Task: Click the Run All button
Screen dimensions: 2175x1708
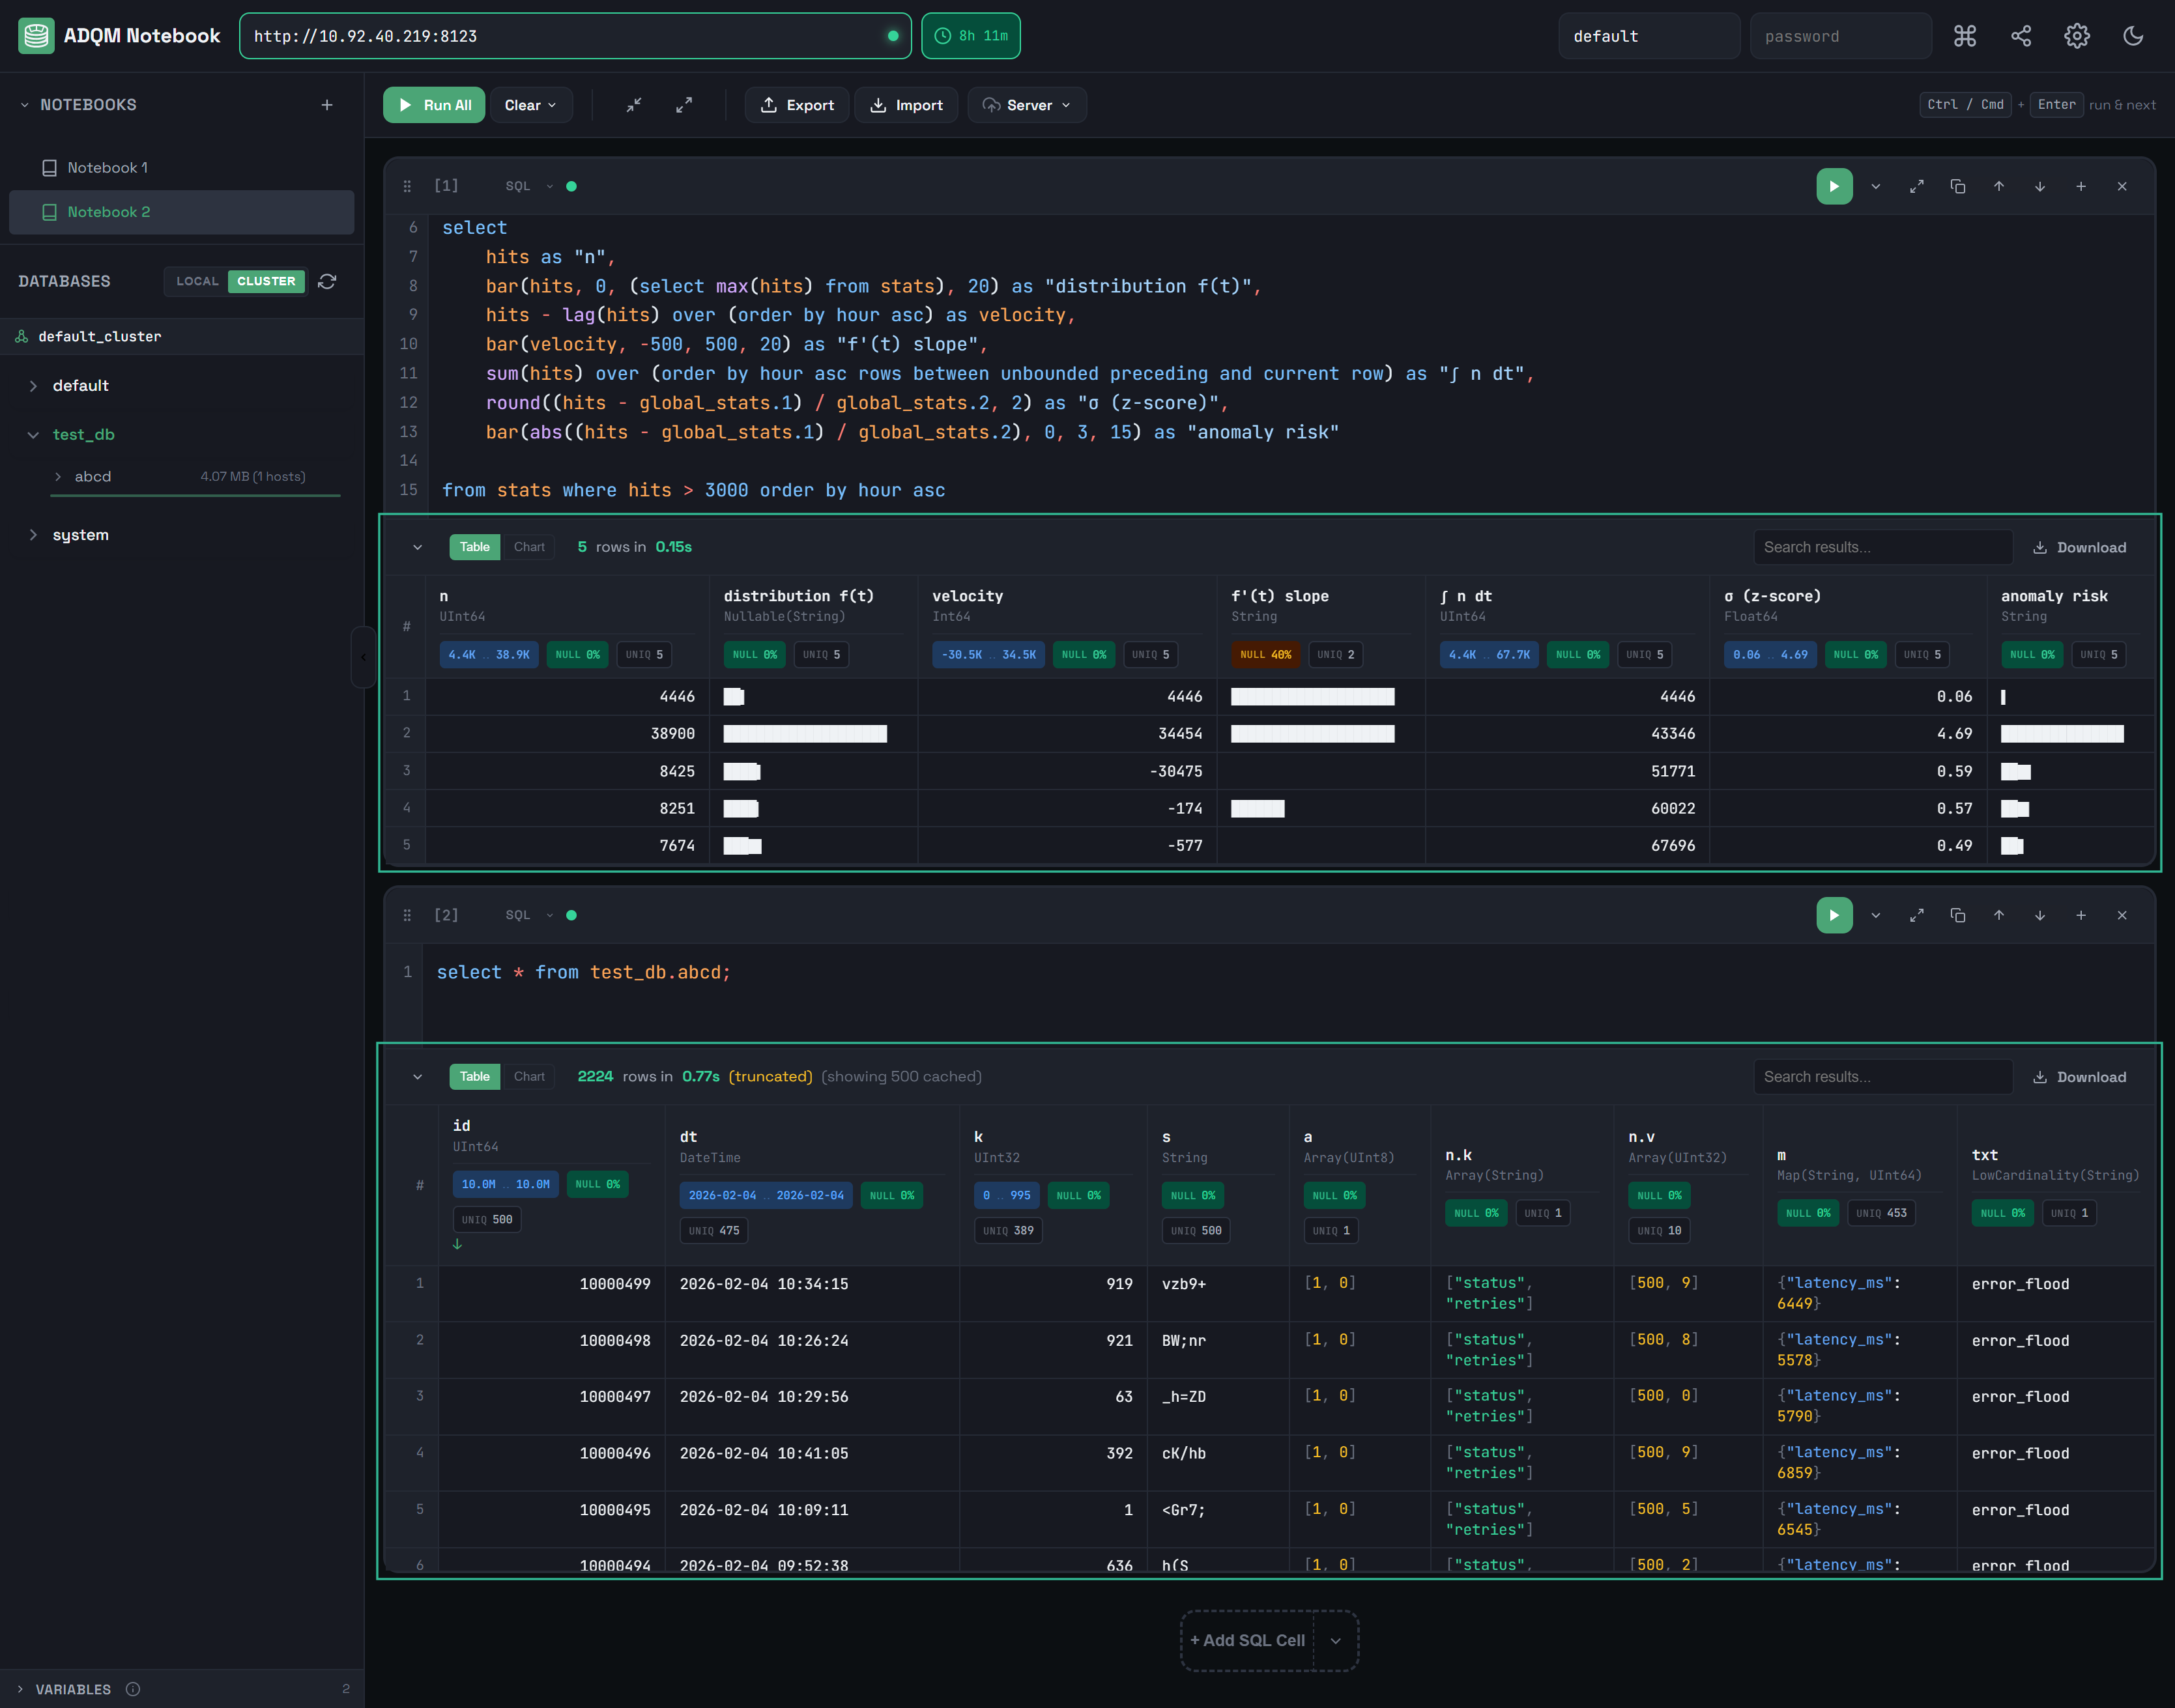Action: pos(433,104)
